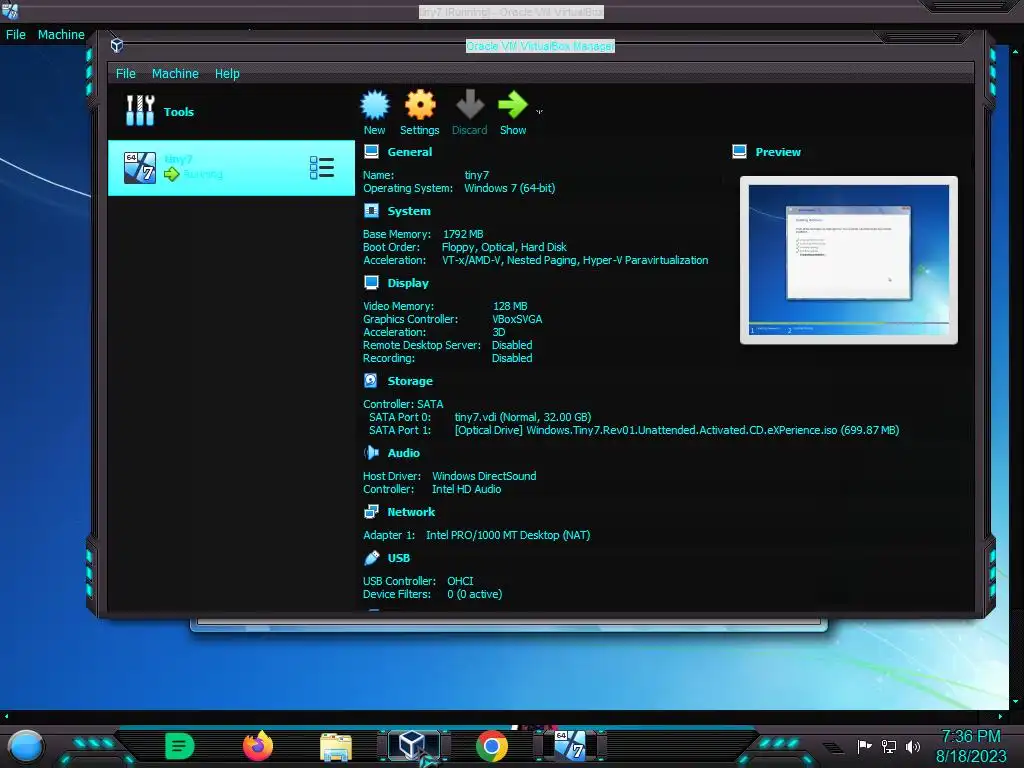Open tiny7 machine details list menu icon
The width and height of the screenshot is (1024, 768).
tap(322, 168)
